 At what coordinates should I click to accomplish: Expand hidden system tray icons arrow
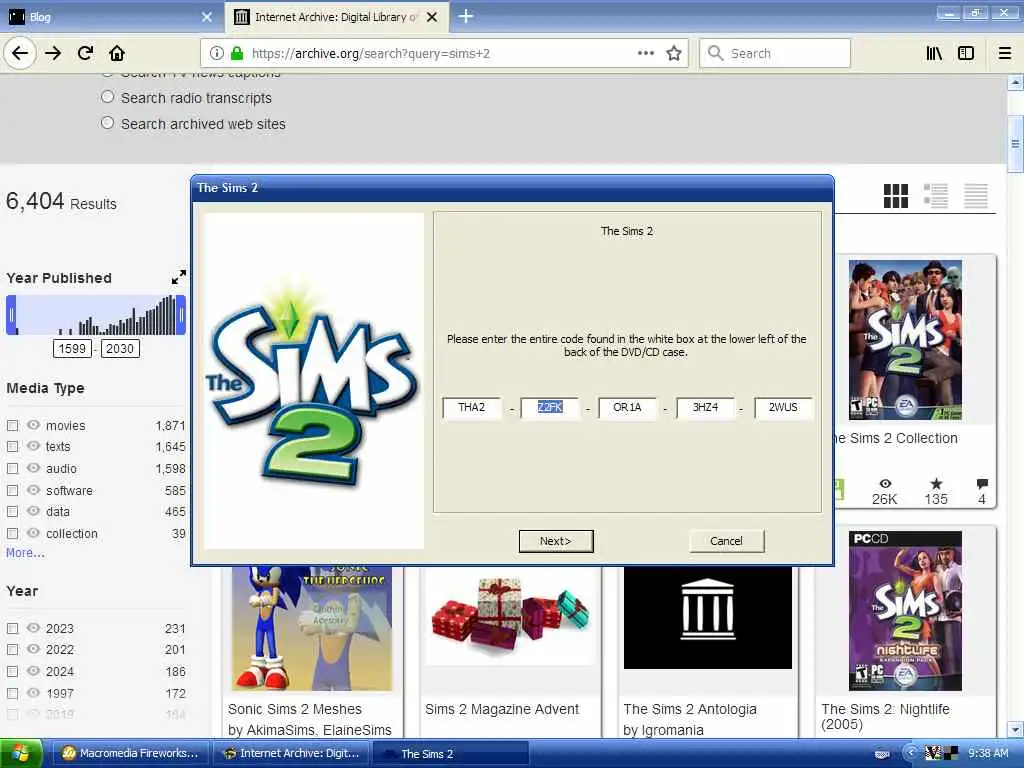[x=910, y=753]
